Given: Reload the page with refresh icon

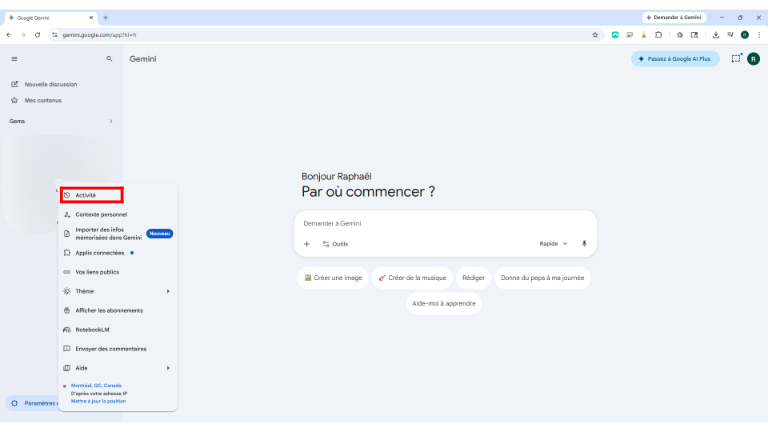Looking at the screenshot, I should [37, 34].
